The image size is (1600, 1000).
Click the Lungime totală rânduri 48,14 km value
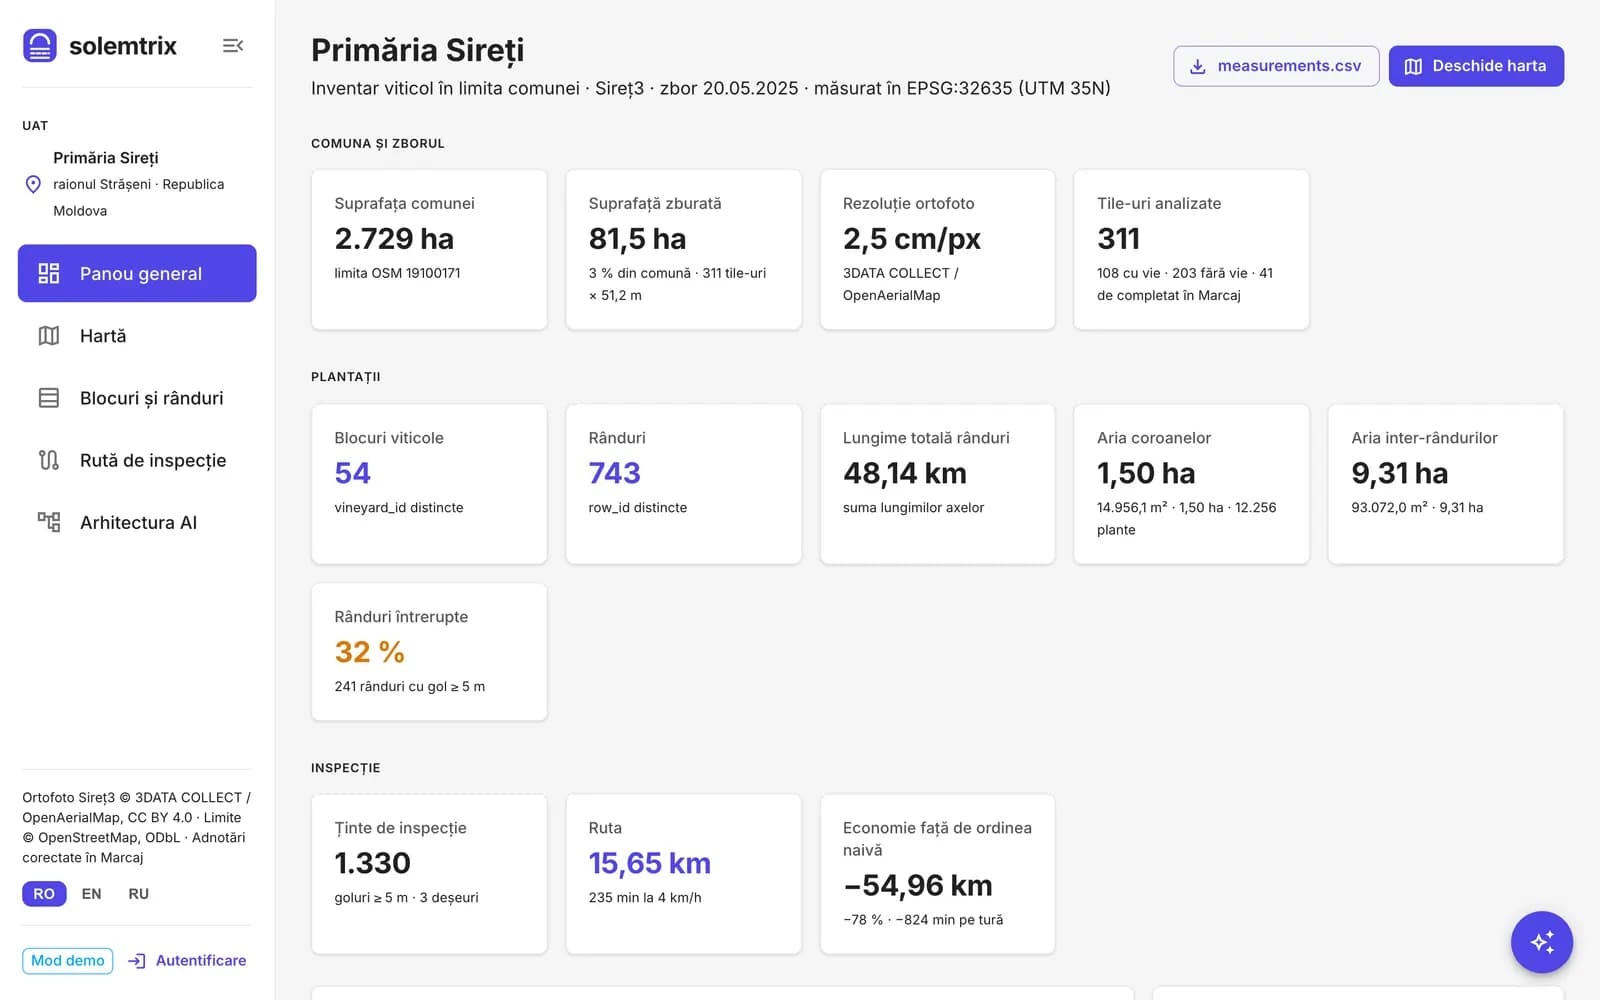click(904, 473)
